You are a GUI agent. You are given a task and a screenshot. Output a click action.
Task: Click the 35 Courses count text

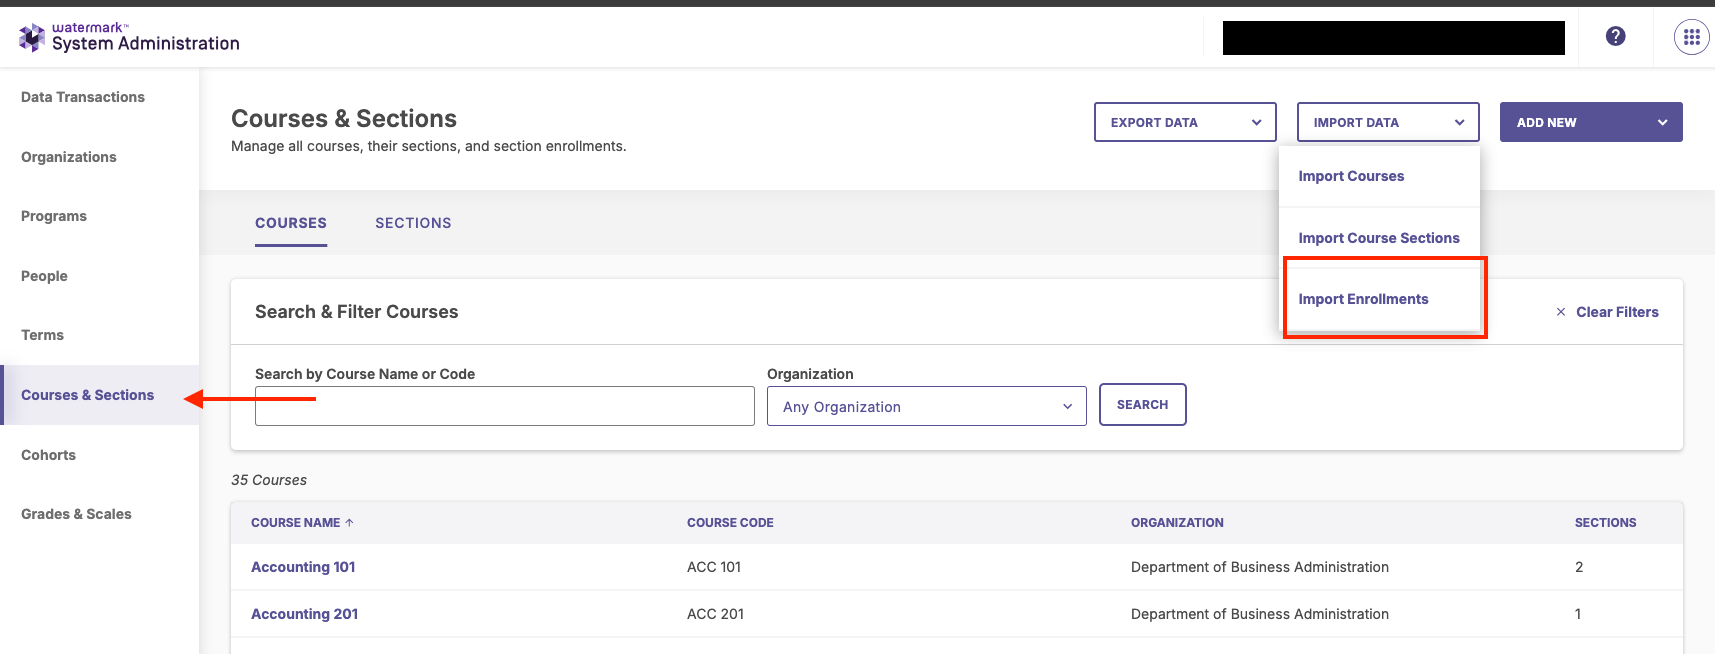click(269, 480)
